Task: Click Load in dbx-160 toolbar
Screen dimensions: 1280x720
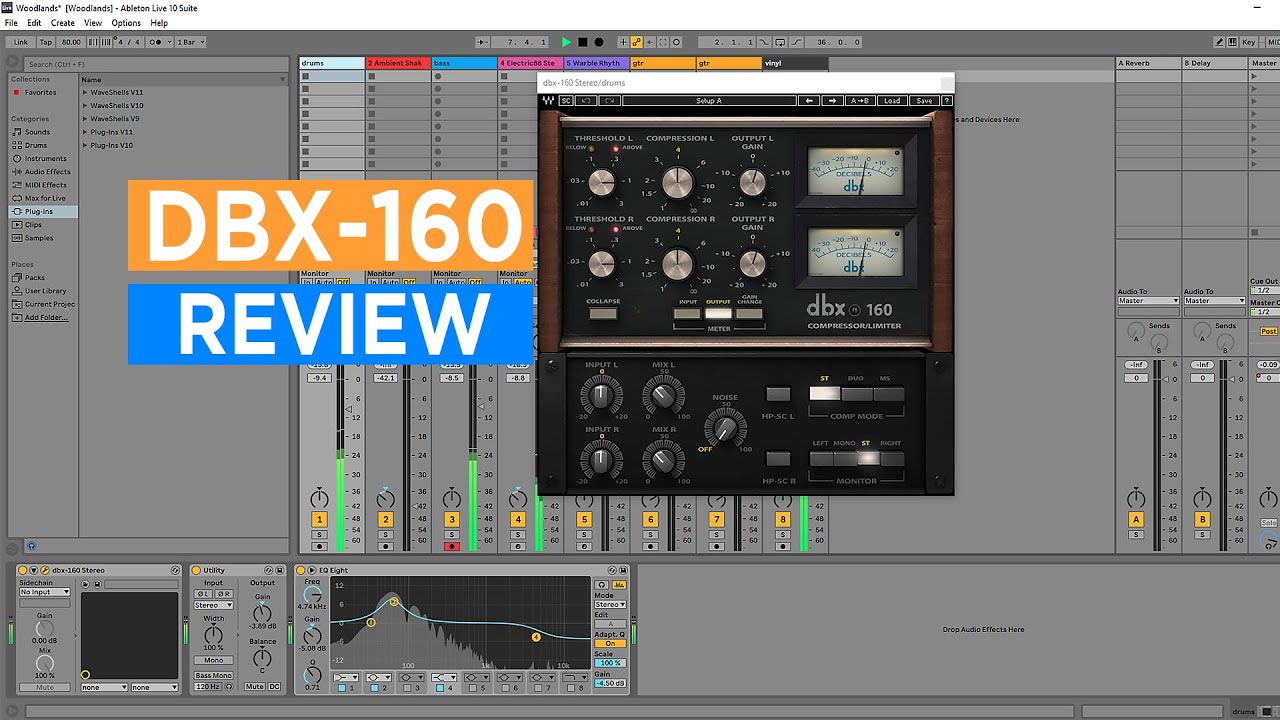Action: click(892, 101)
